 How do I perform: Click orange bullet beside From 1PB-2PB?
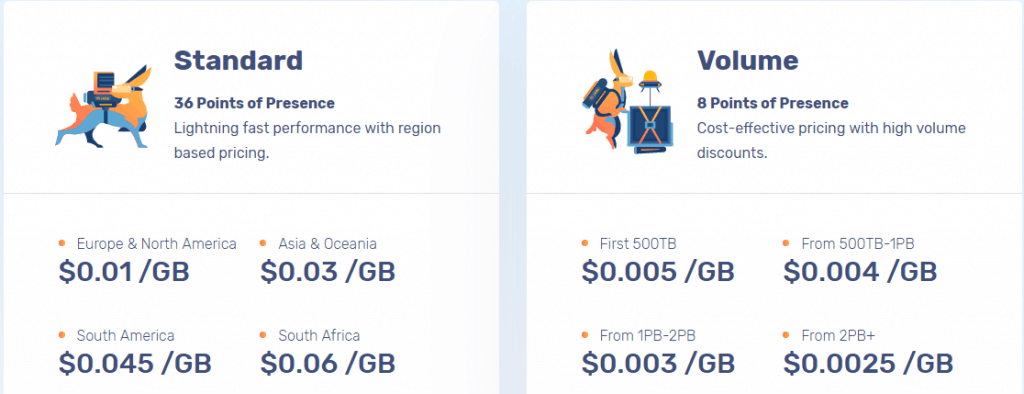[x=585, y=335]
